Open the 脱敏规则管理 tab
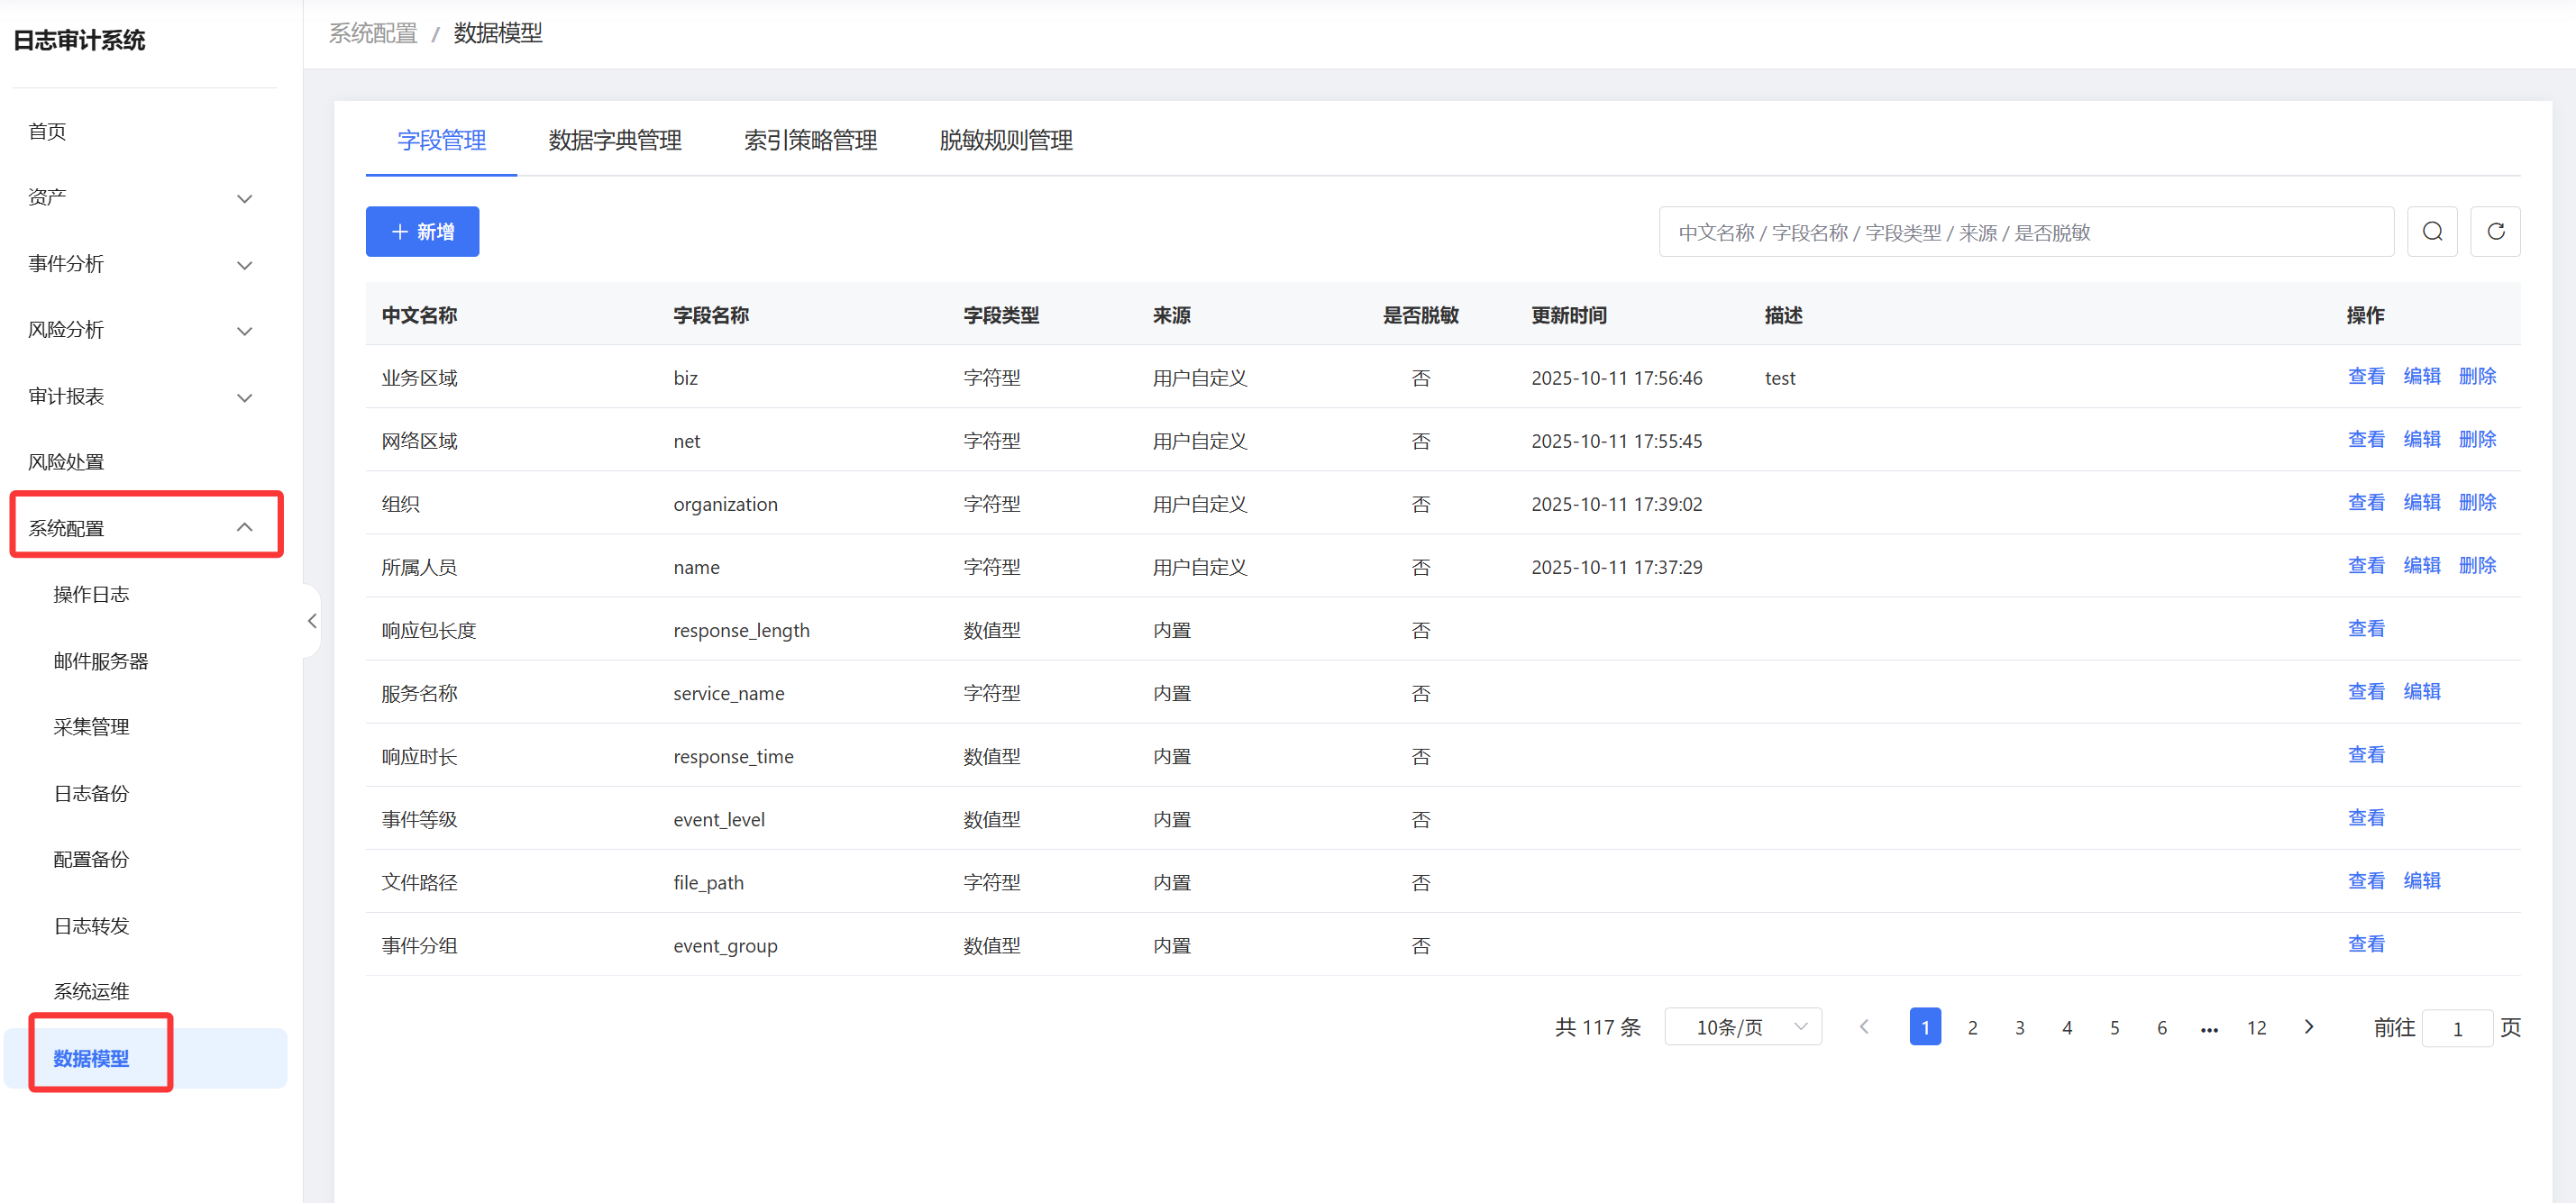The width and height of the screenshot is (2576, 1203). [1005, 140]
